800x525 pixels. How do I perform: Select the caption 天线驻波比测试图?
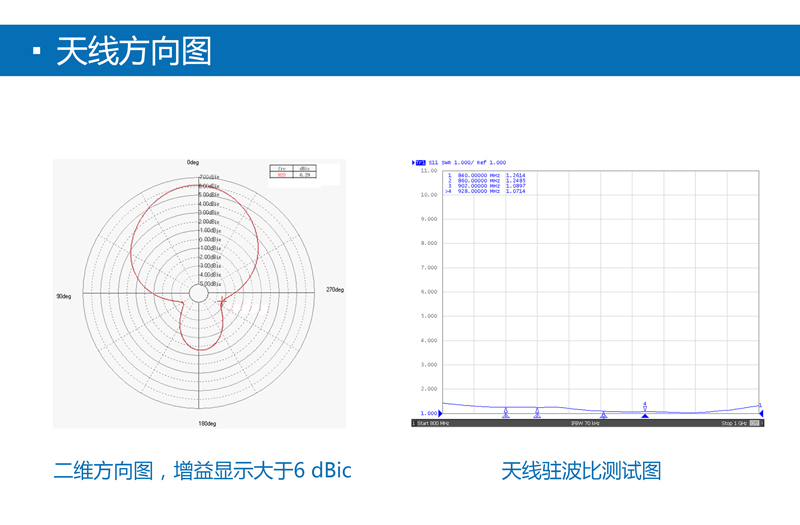point(581,470)
